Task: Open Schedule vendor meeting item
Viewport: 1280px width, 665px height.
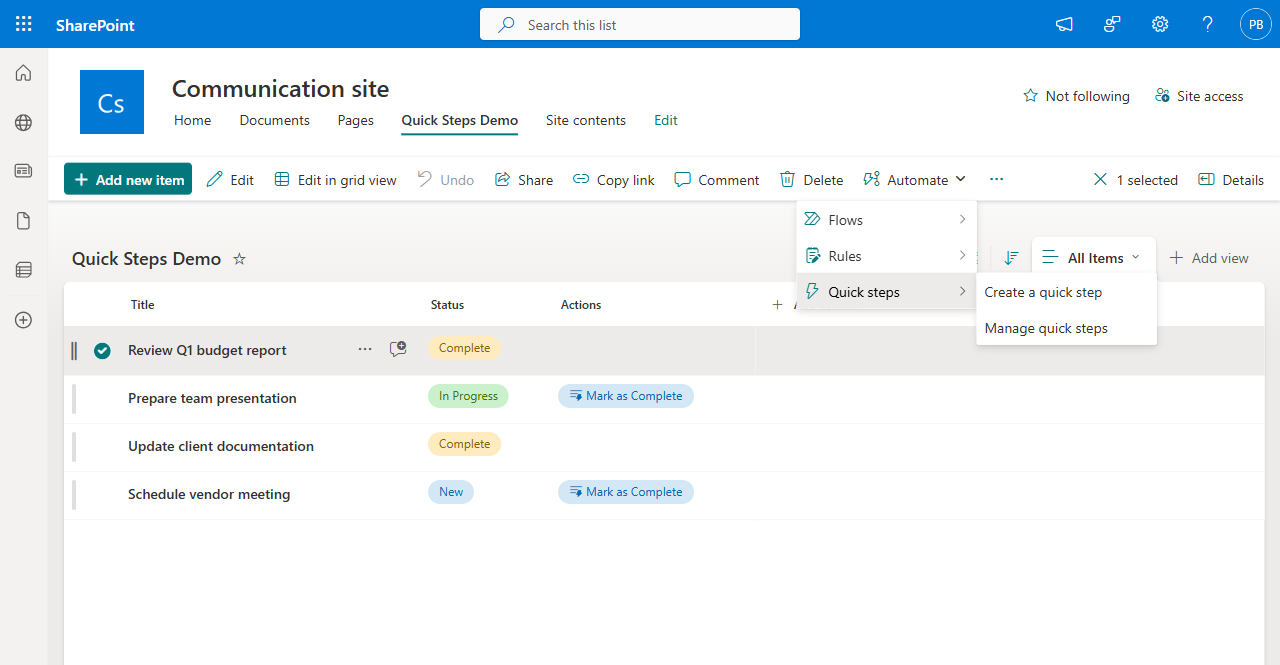Action: pos(209,494)
